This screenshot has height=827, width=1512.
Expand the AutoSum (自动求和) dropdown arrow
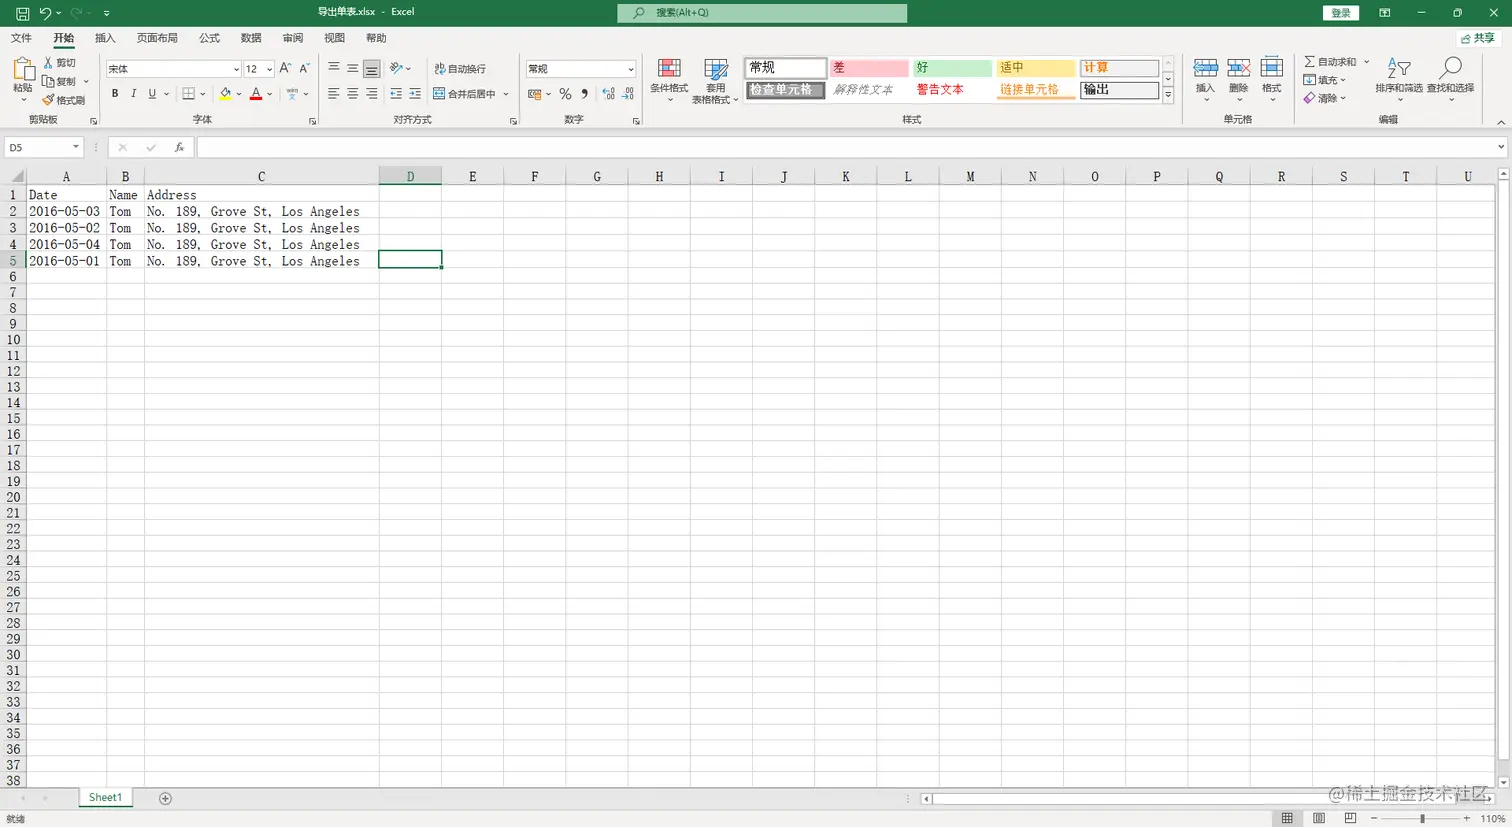click(x=1366, y=62)
